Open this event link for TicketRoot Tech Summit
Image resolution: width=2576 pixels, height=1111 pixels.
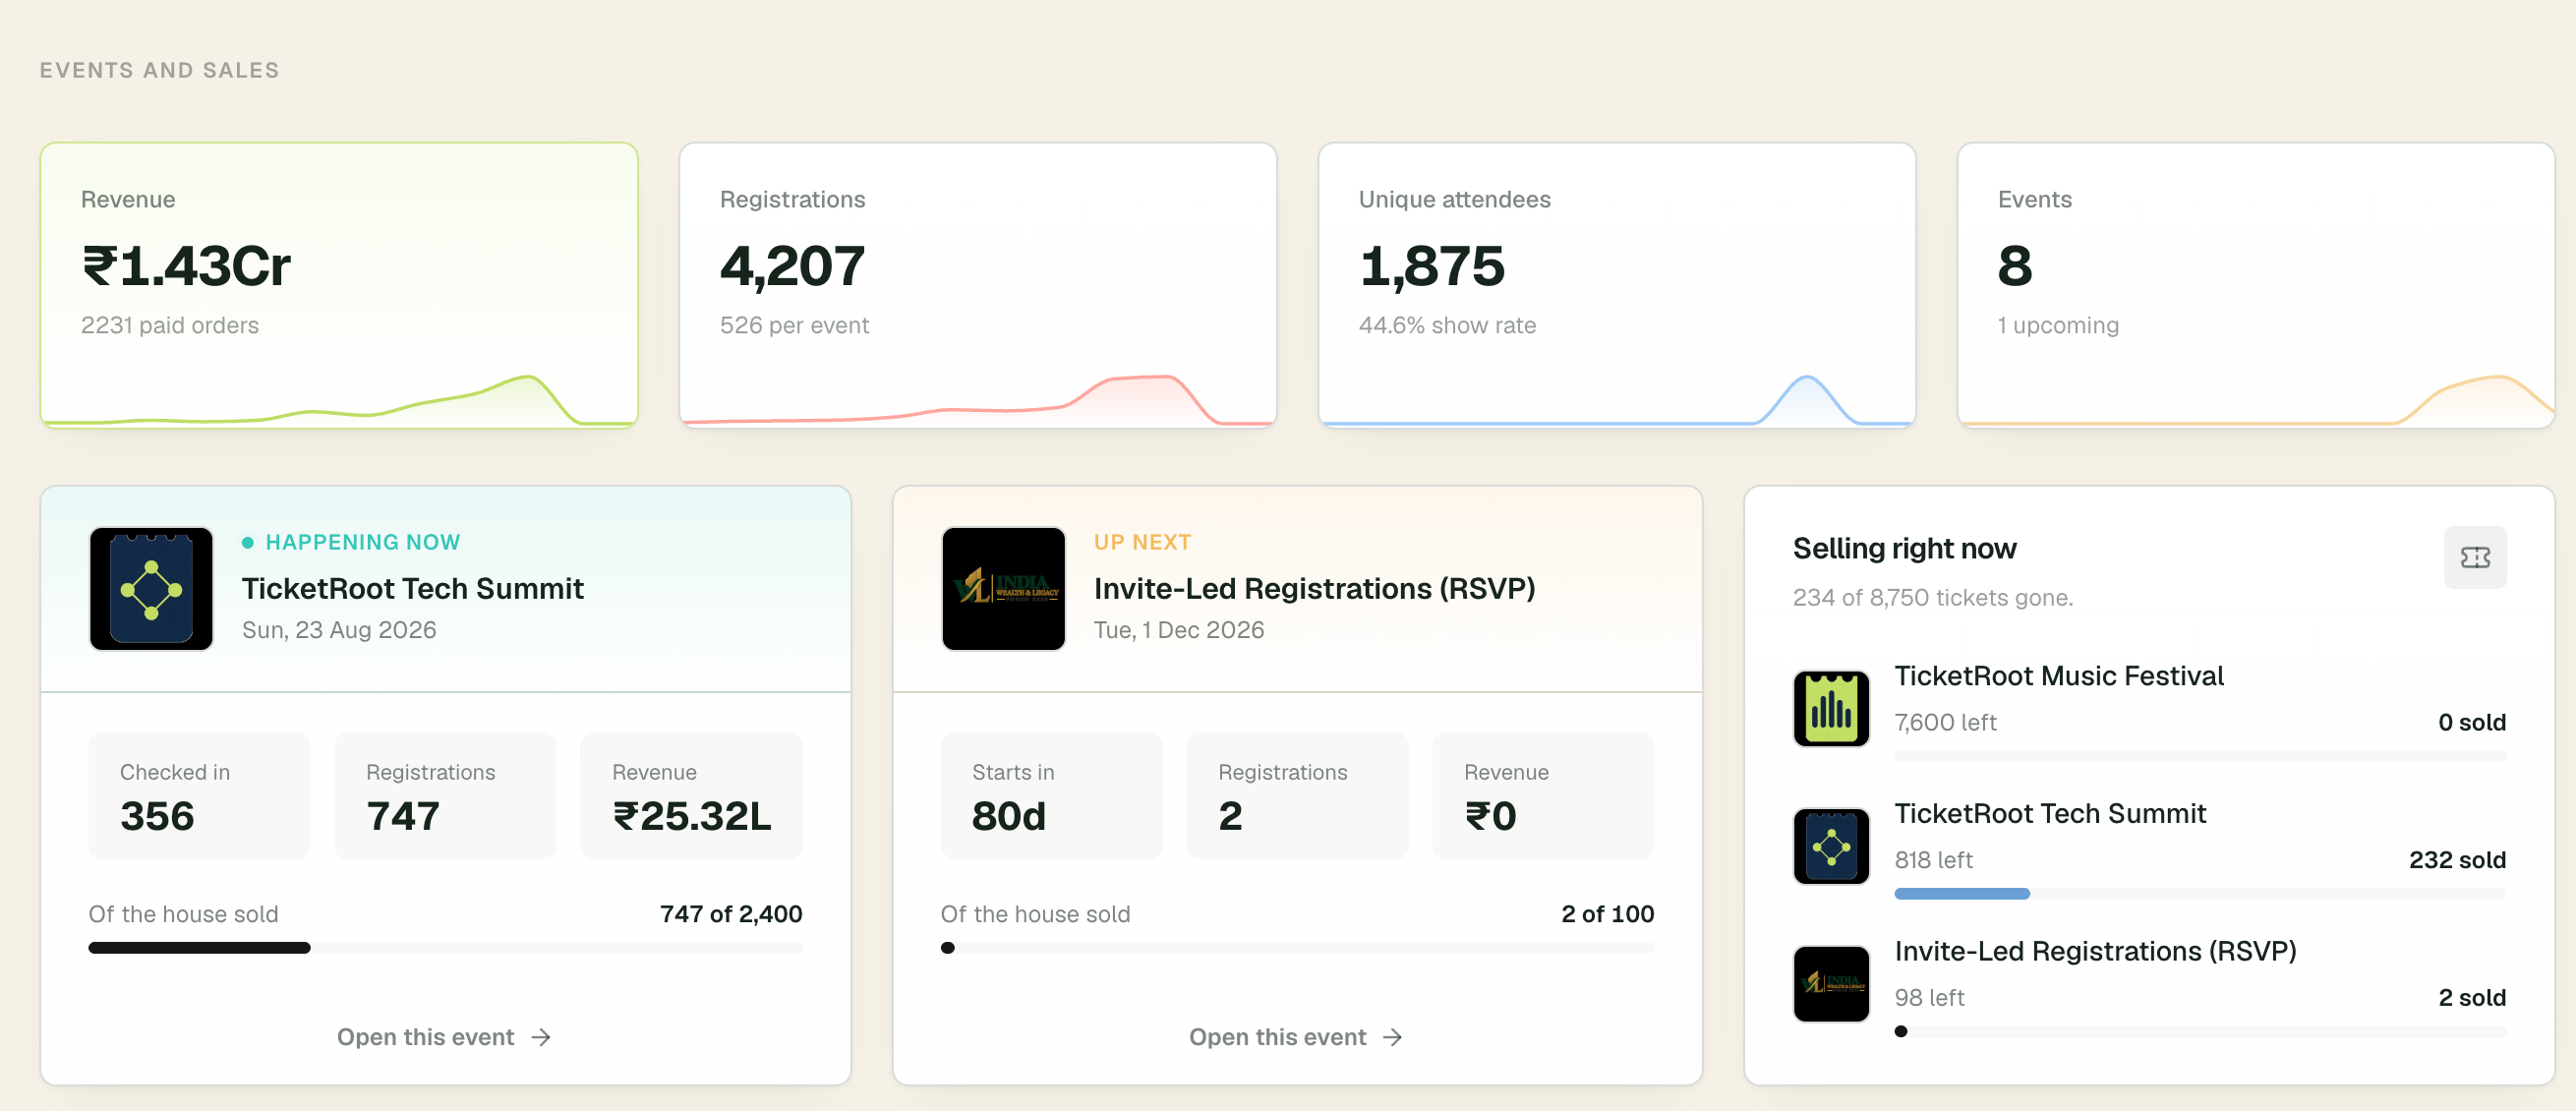[444, 1037]
